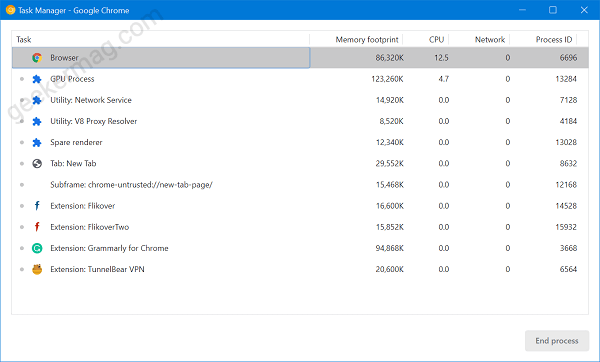600x362 pixels.
Task: Click the blue Flikover extension icon
Action: click(x=37, y=206)
